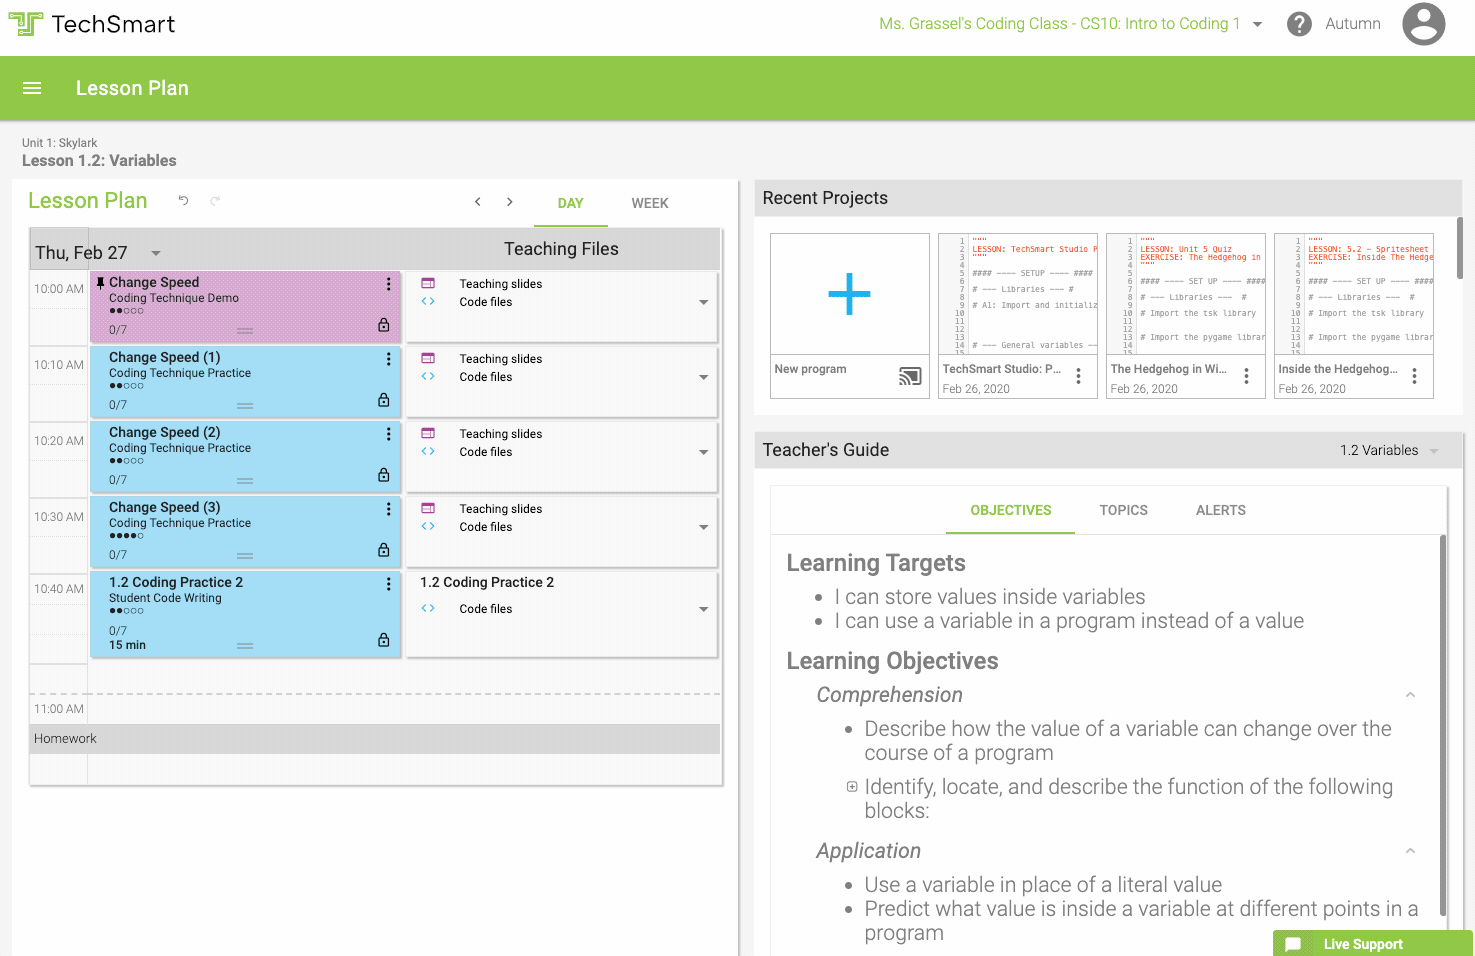
Task: Go to the next day arrow
Action: click(x=510, y=202)
